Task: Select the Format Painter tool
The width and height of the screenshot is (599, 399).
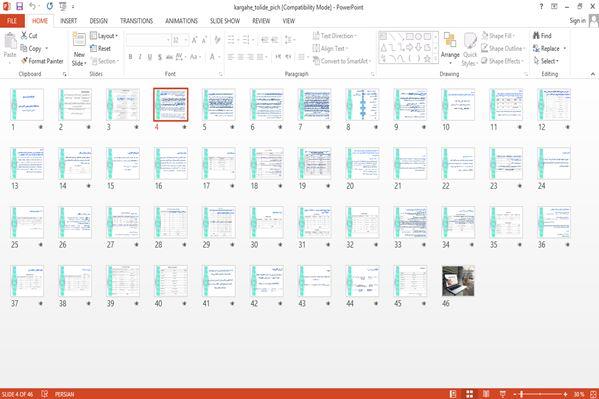Action: click(42, 61)
